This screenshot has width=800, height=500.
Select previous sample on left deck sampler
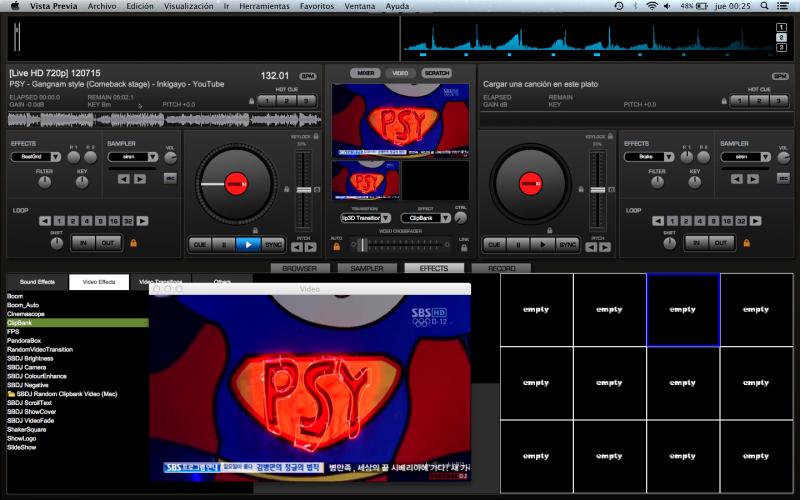pyautogui.click(x=123, y=179)
